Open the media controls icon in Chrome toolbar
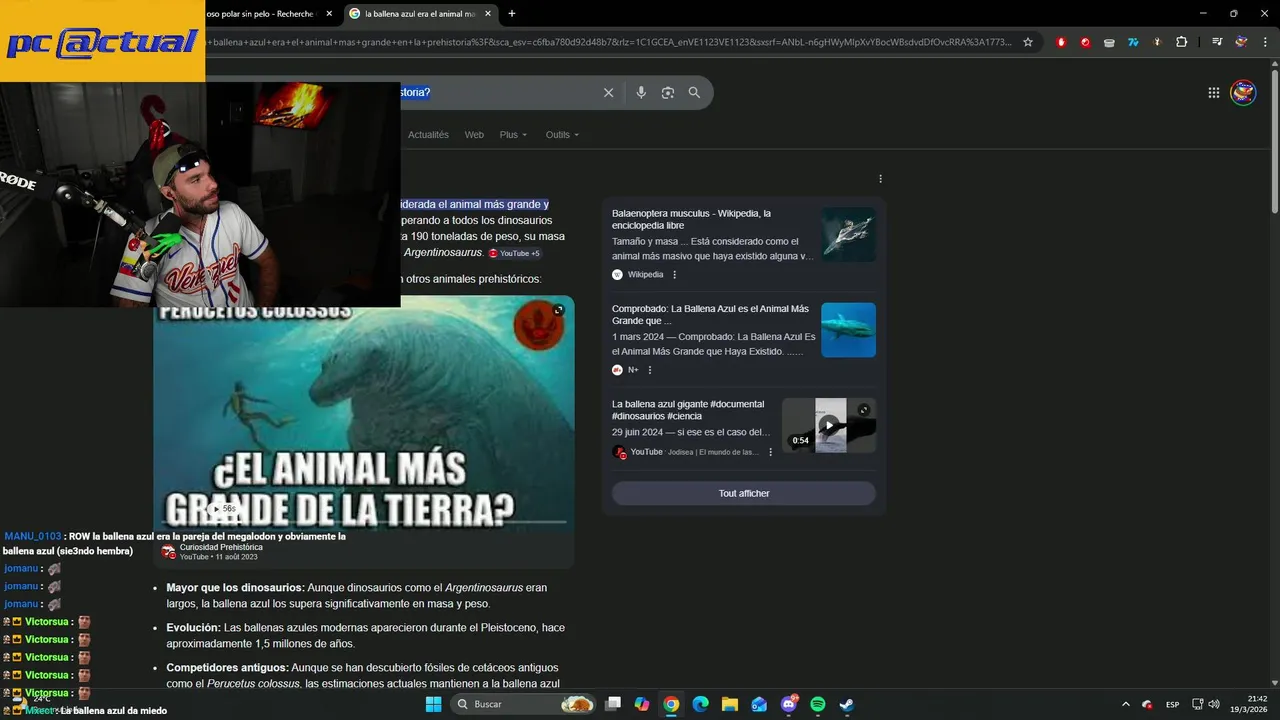 click(x=1217, y=42)
